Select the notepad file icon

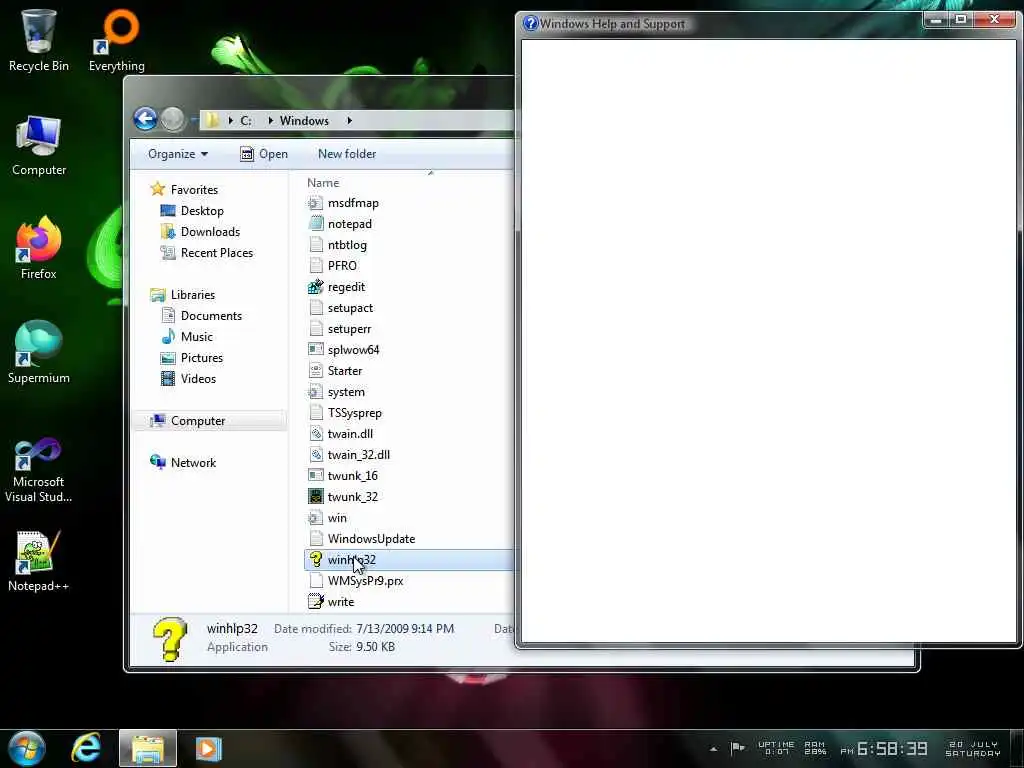point(316,223)
